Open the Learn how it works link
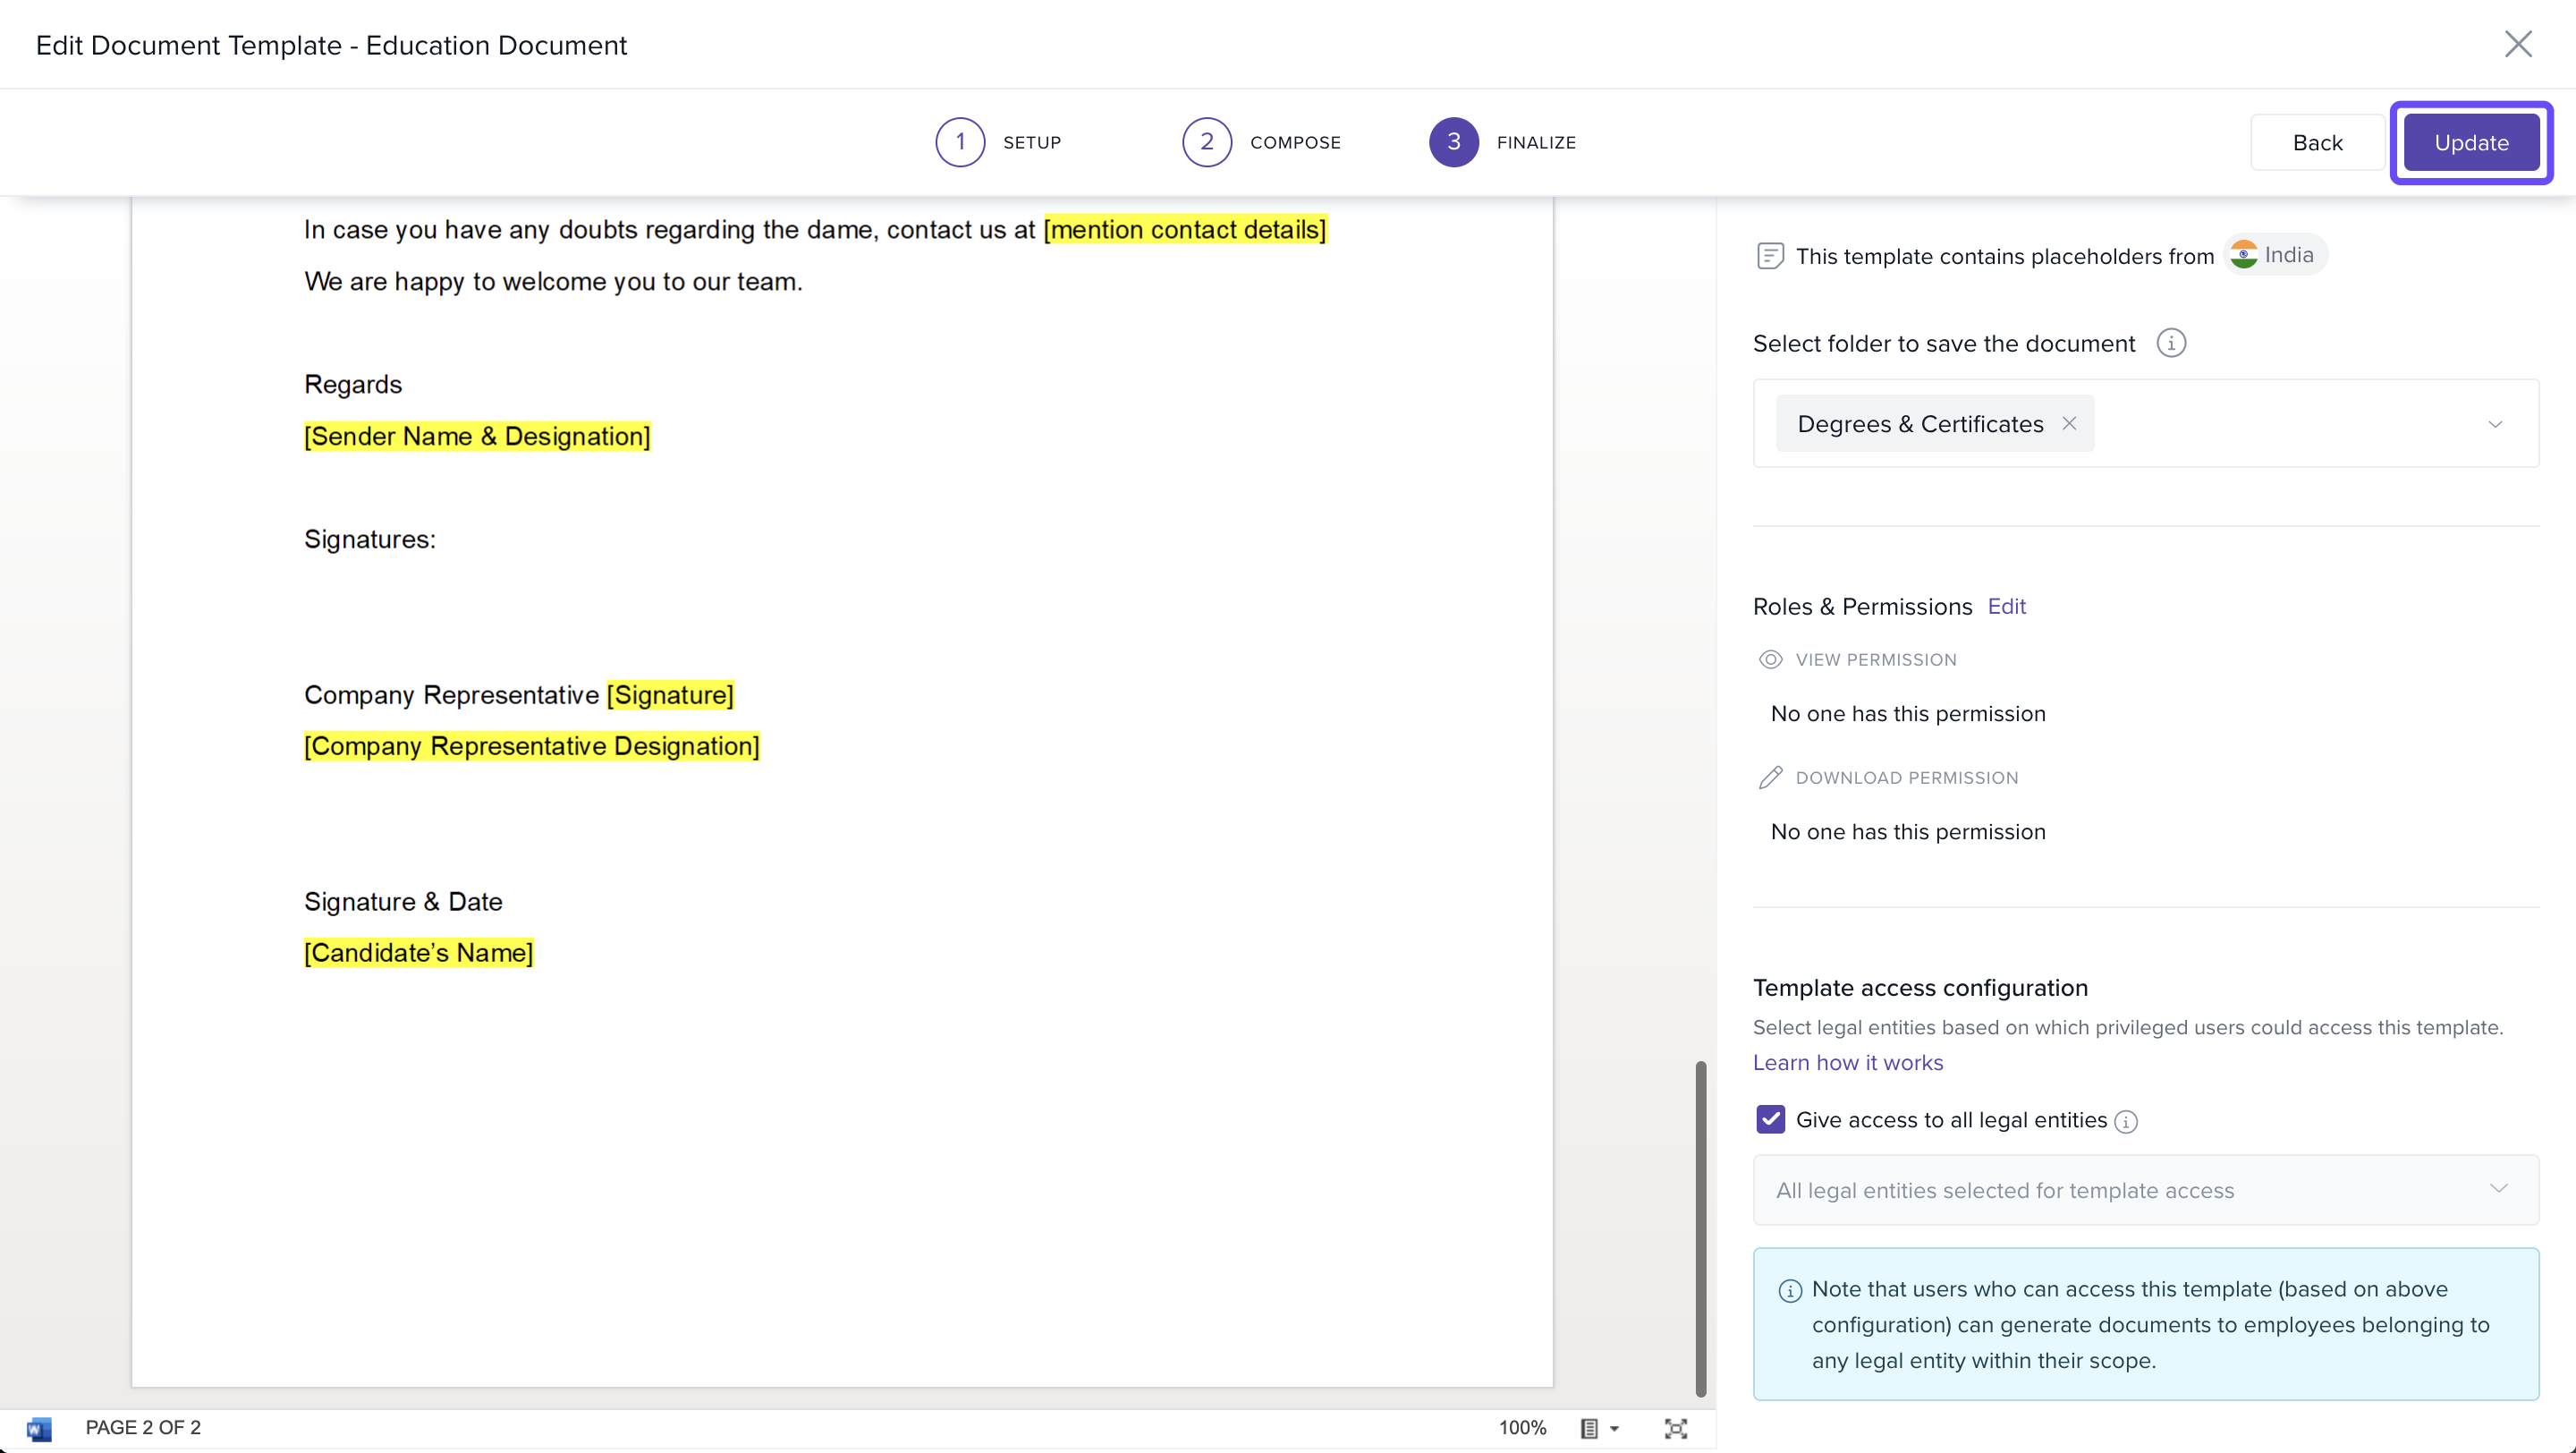This screenshot has height=1453, width=2576. coord(1847,1062)
